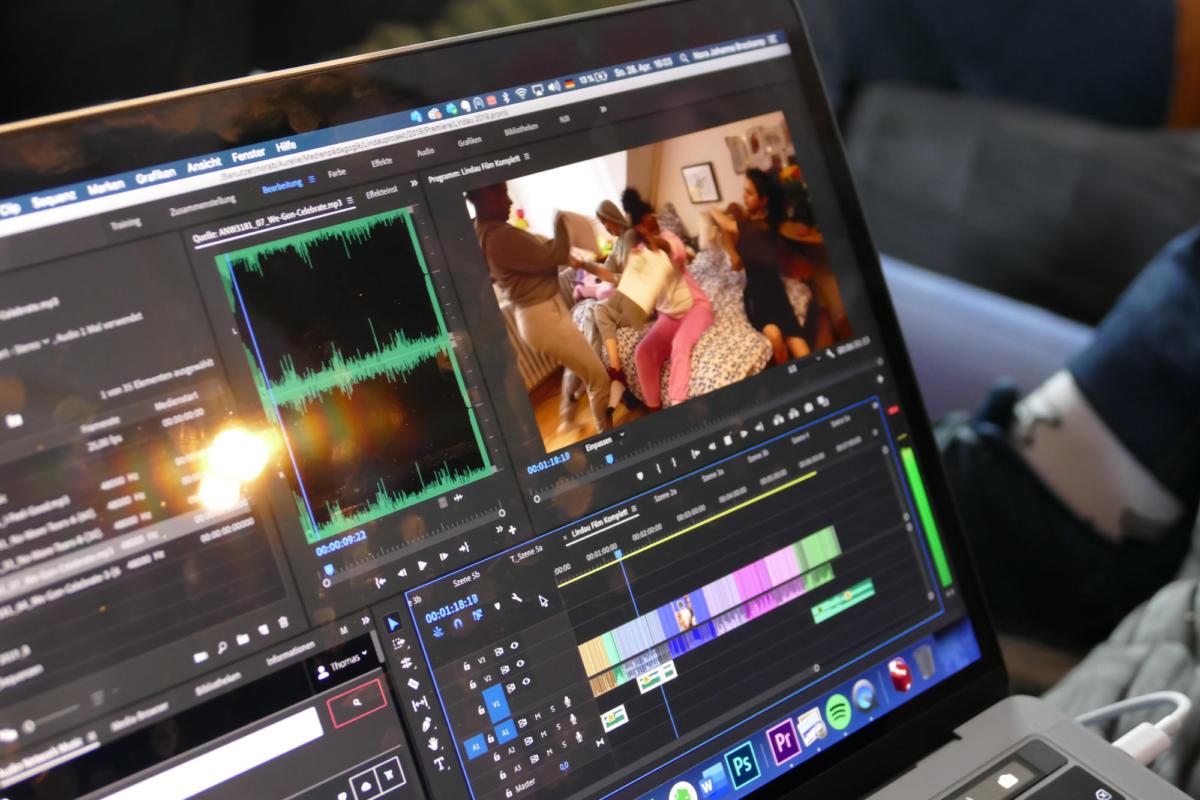
Task: Open Premiere Pro from the Dock
Action: coord(784,741)
